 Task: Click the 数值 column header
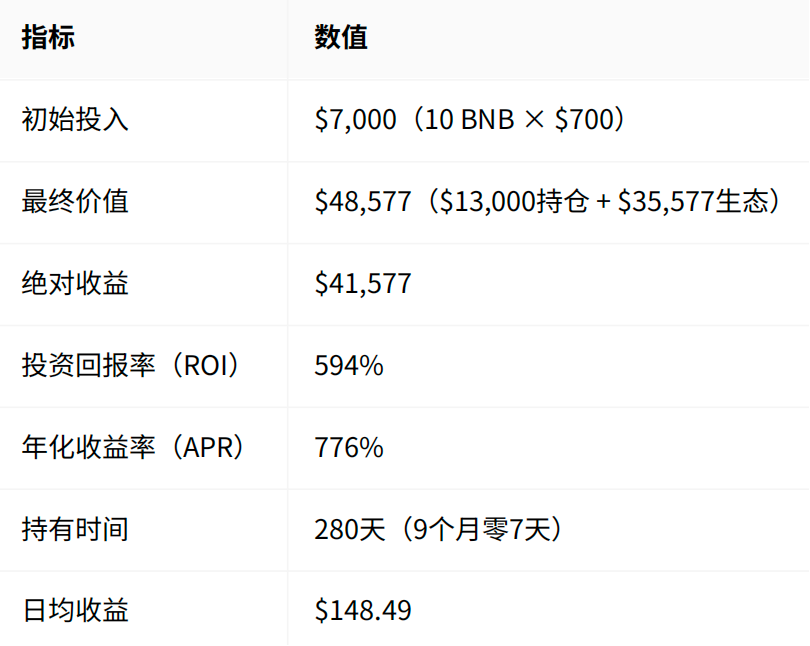point(341,38)
